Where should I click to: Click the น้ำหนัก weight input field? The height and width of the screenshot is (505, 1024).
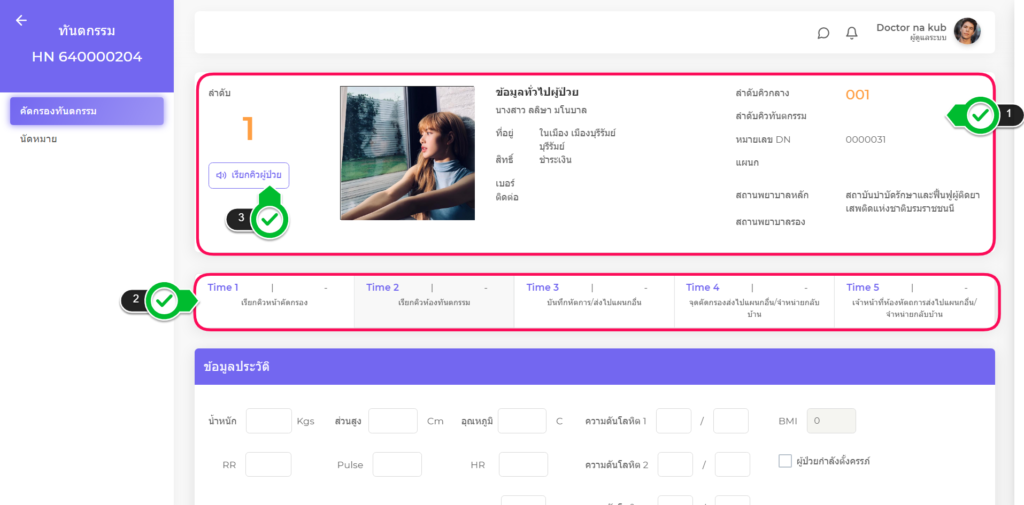[268, 421]
